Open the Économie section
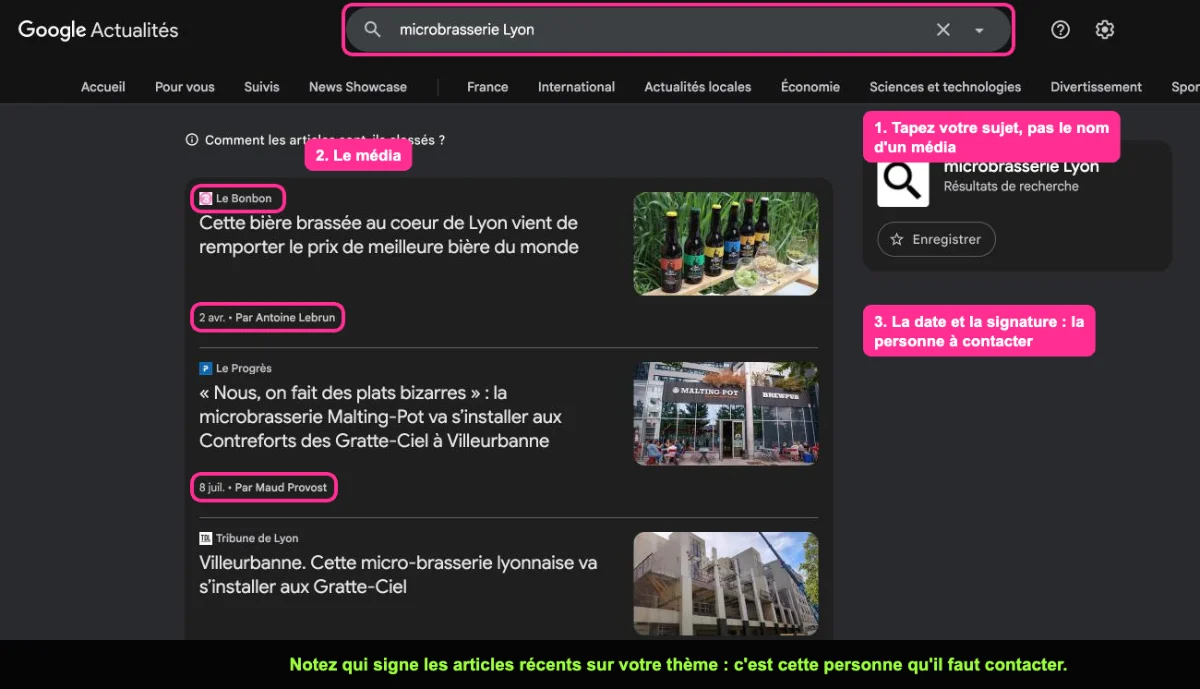This screenshot has height=689, width=1200. click(810, 87)
